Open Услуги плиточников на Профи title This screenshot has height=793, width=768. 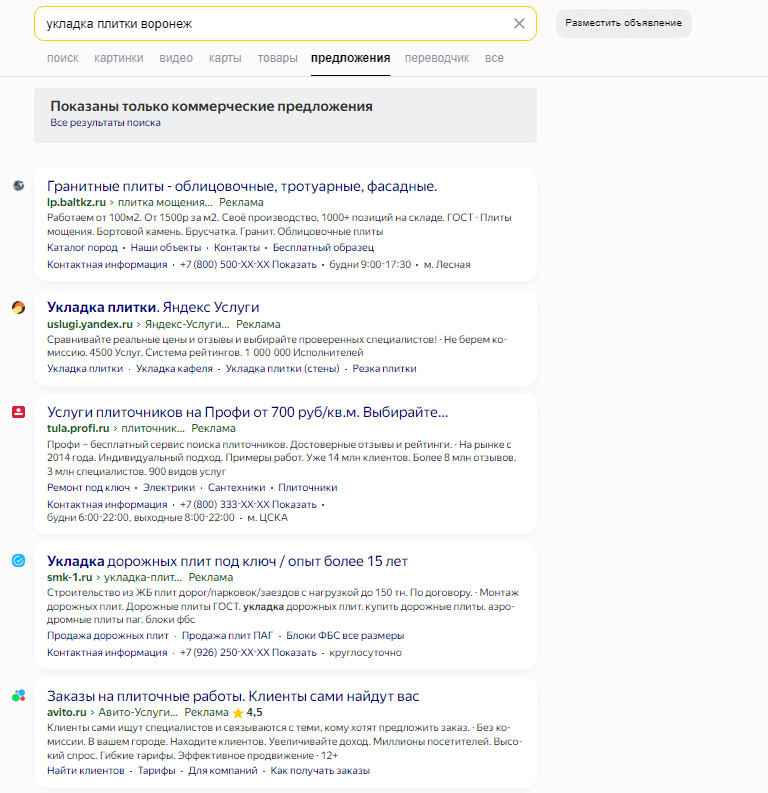247,412
